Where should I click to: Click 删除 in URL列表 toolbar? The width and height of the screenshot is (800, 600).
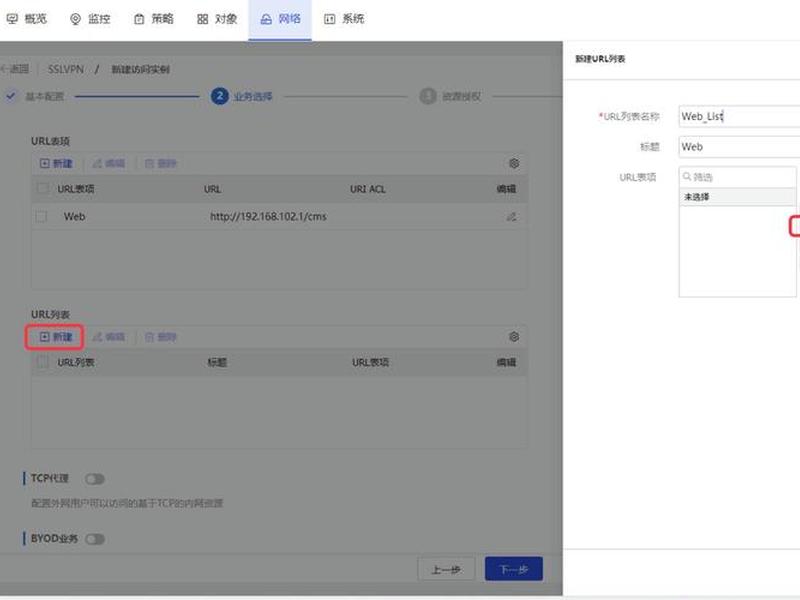(161, 337)
